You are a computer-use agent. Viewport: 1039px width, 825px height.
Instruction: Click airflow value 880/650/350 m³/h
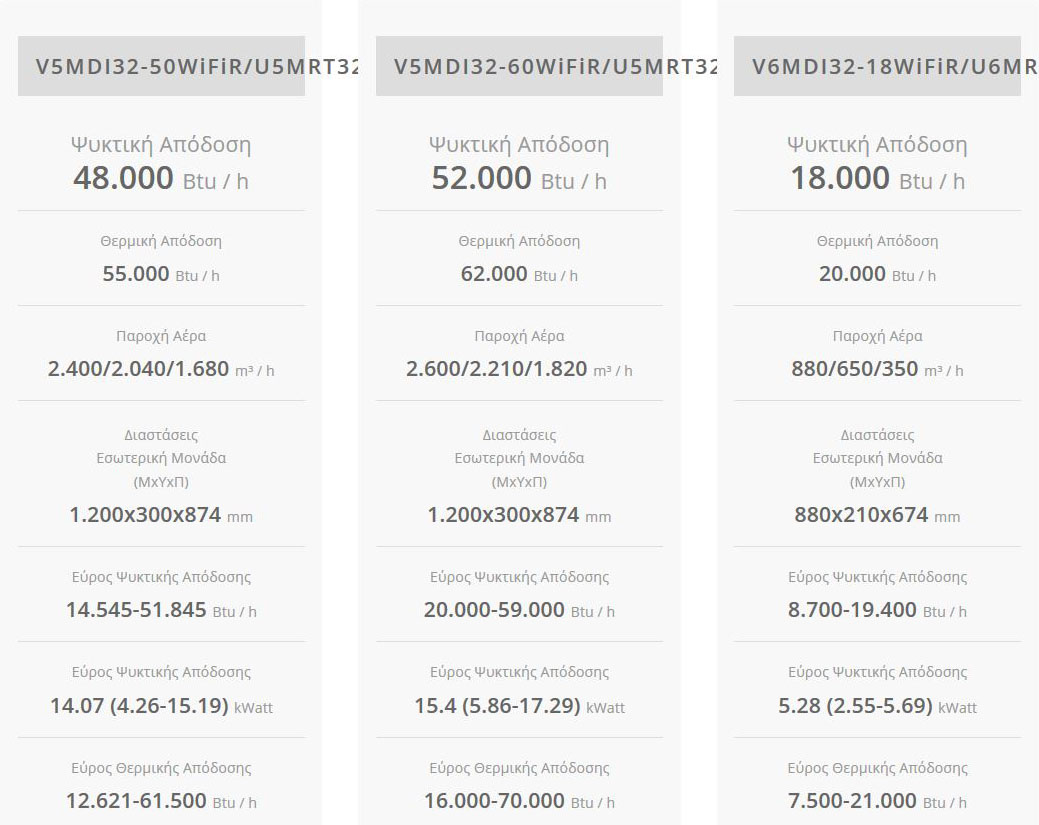[877, 369]
